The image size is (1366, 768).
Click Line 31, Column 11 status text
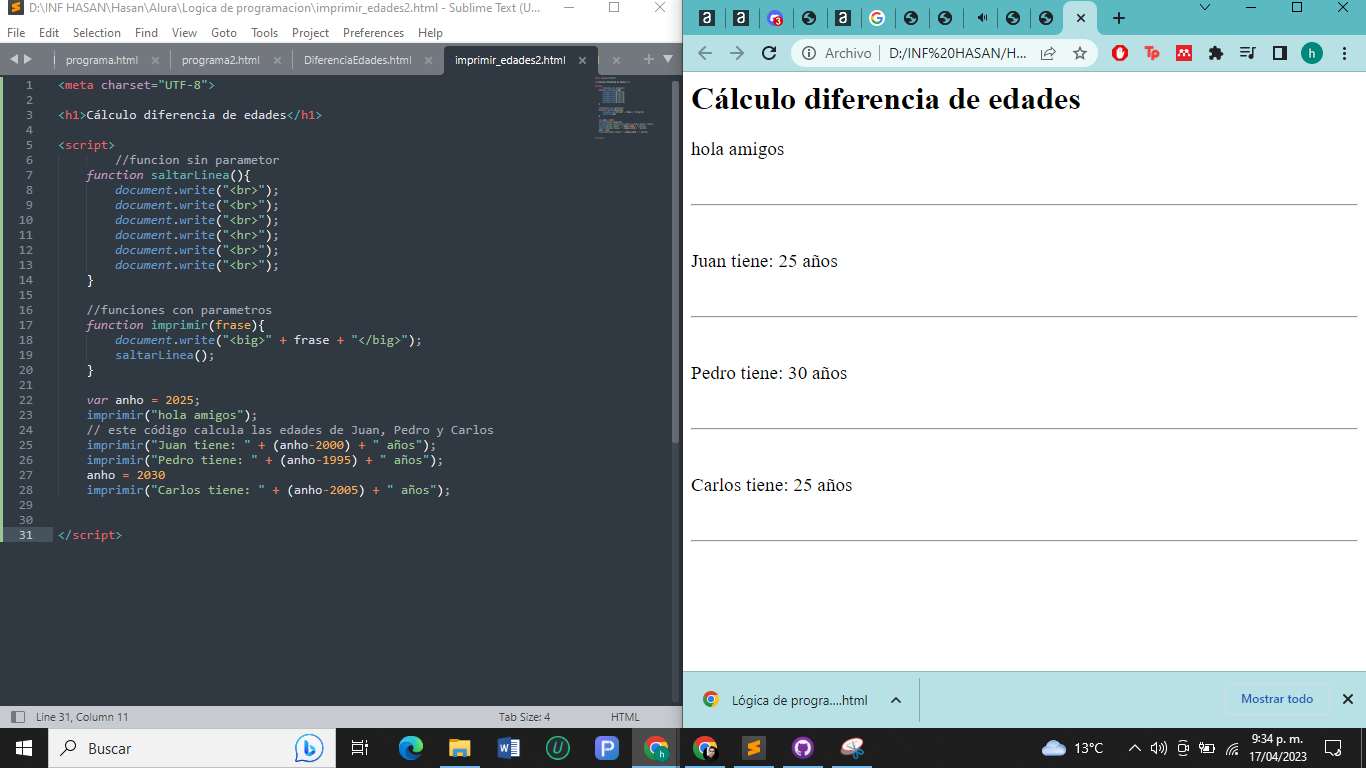point(82,717)
